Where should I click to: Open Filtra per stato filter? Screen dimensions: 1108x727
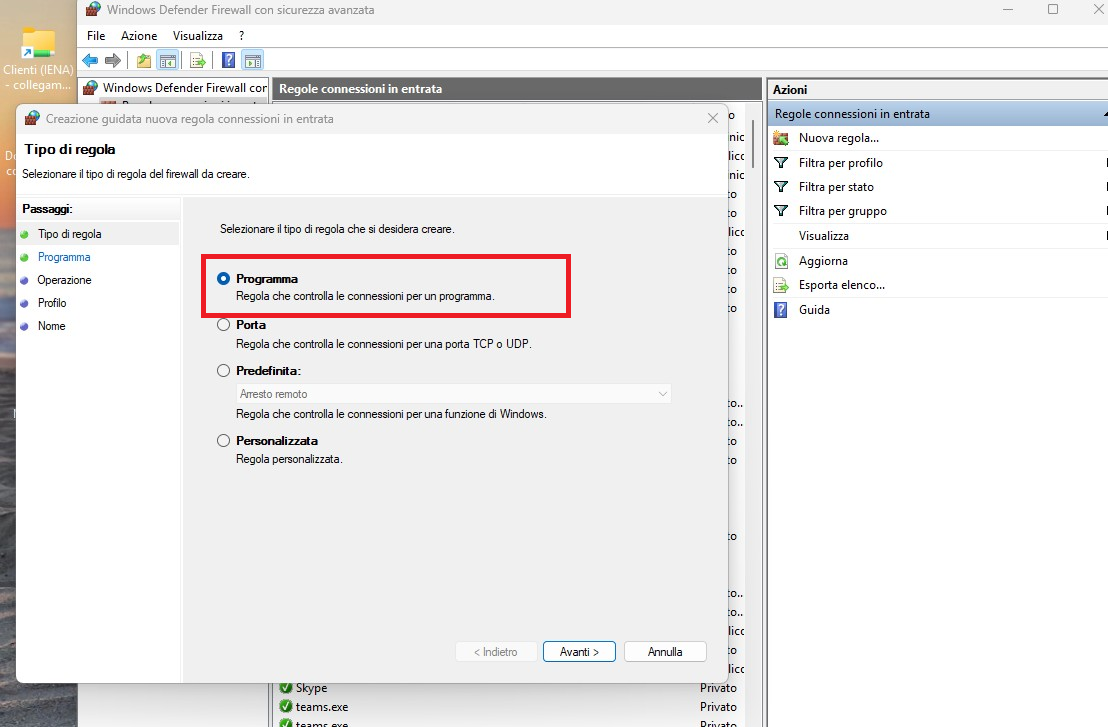pyautogui.click(x=836, y=187)
